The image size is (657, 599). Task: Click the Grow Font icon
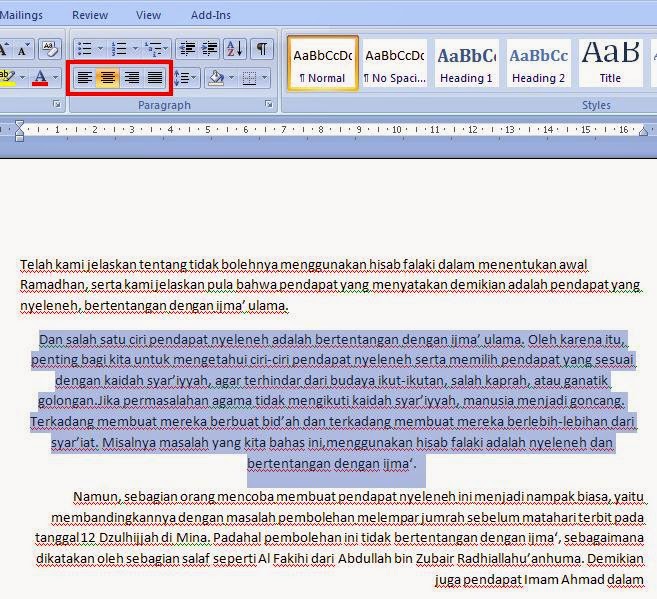point(4,49)
